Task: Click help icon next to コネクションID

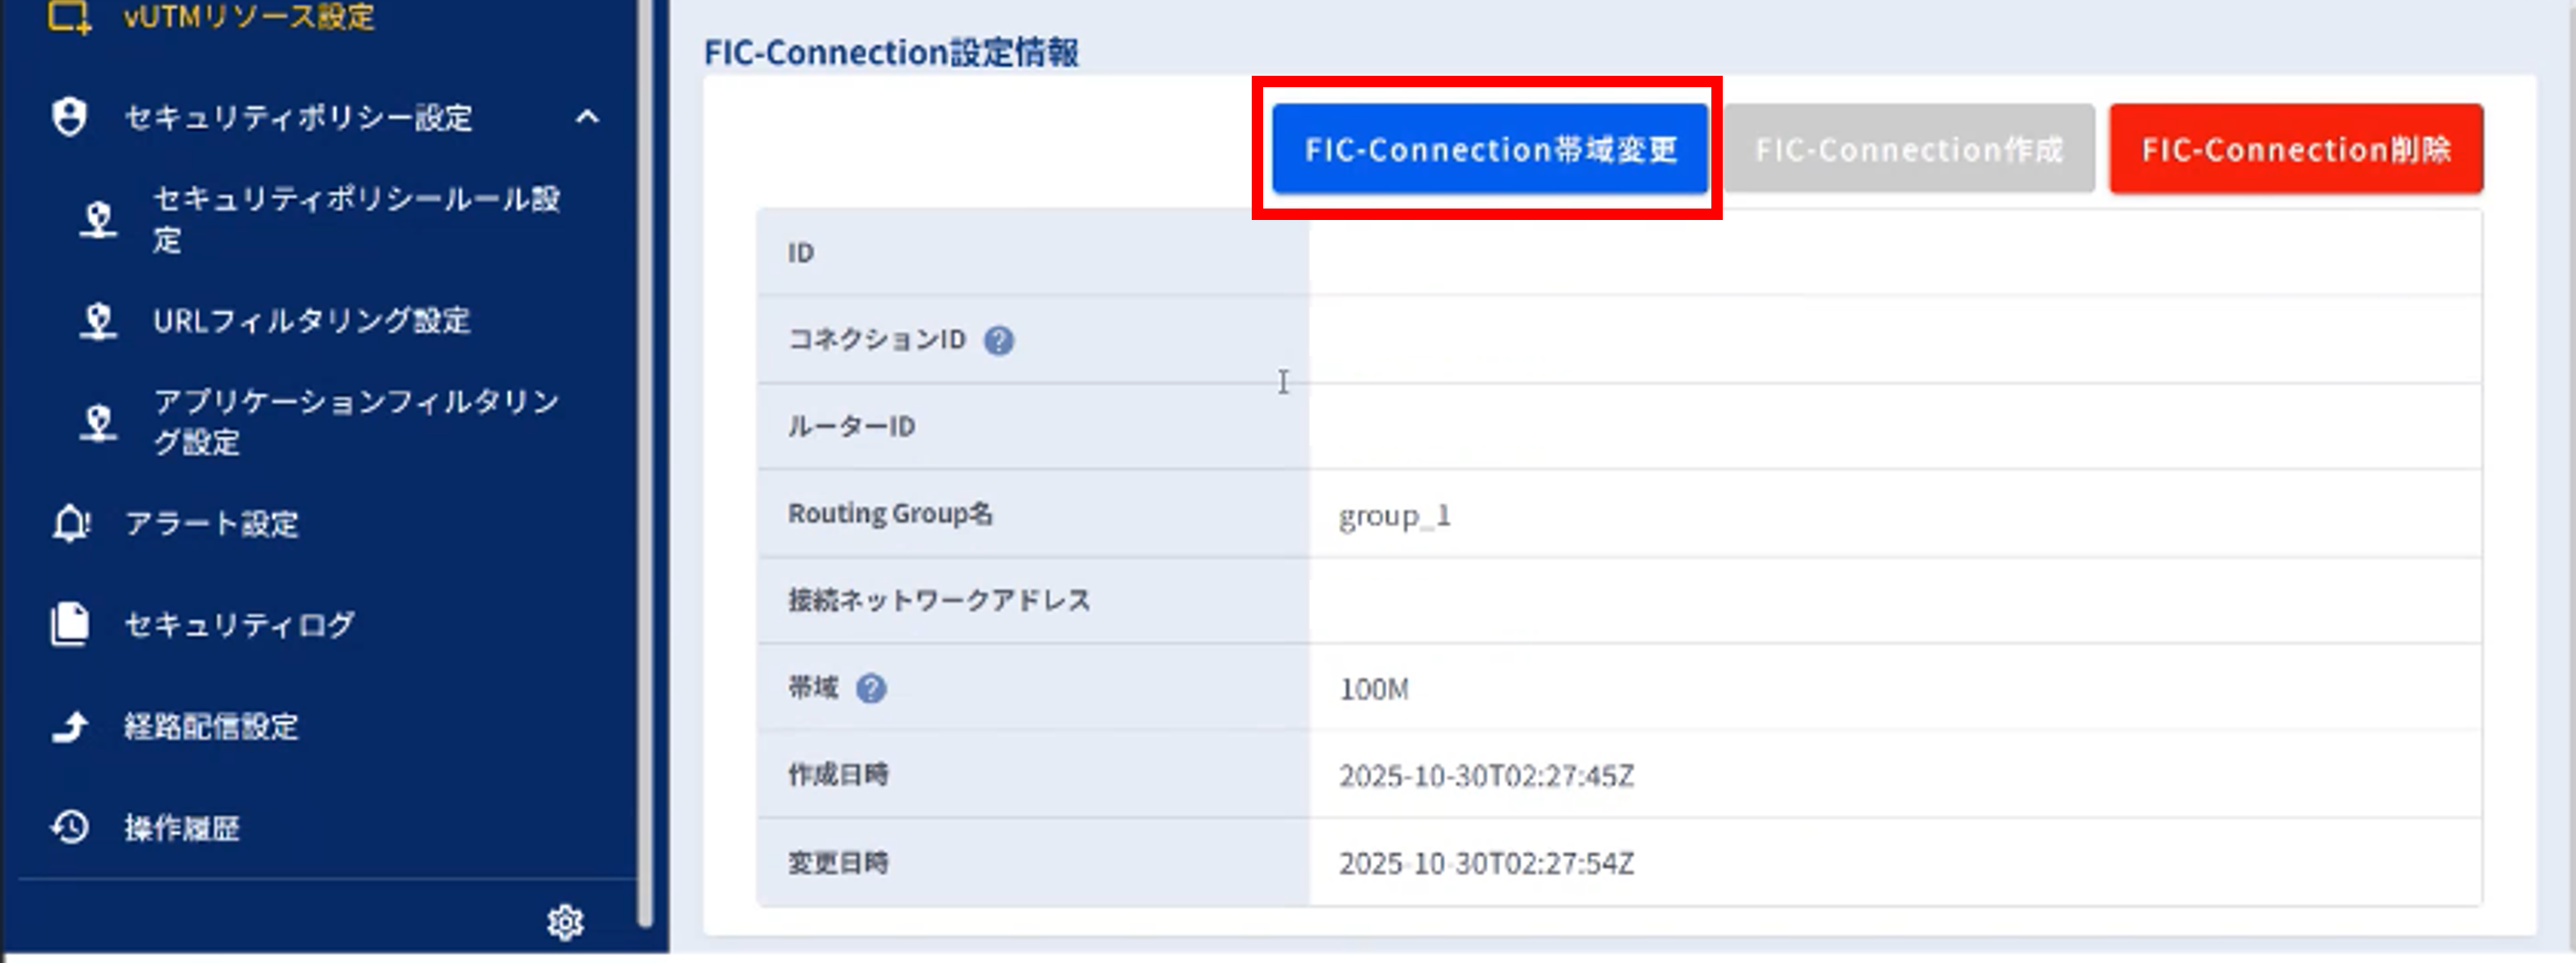Action: pos(998,341)
